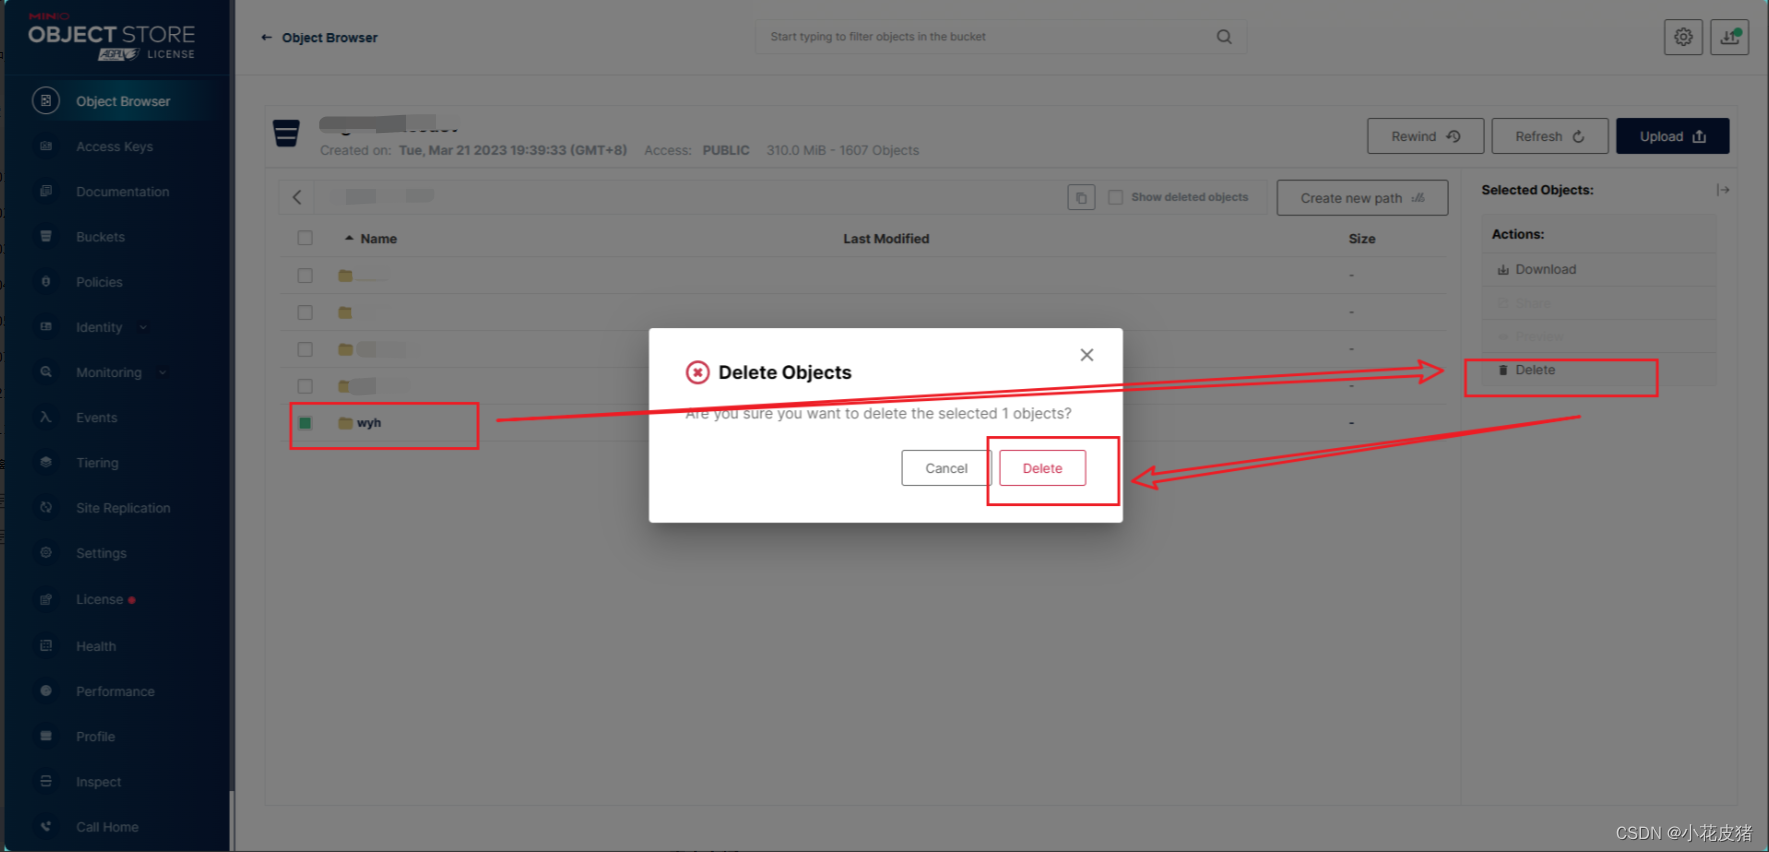Viewport: 1769px width, 852px height.
Task: Uncheck the wyh folder checkbox
Action: pyautogui.click(x=305, y=423)
